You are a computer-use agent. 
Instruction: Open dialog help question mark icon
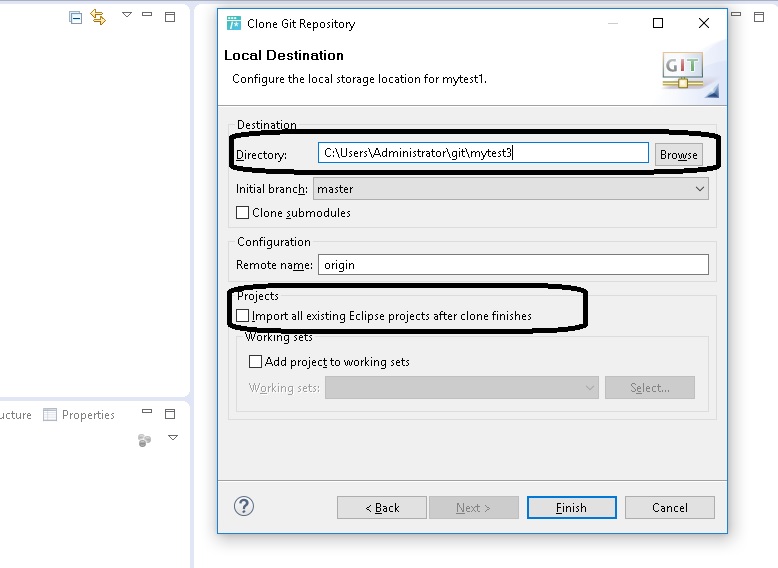coord(244,506)
